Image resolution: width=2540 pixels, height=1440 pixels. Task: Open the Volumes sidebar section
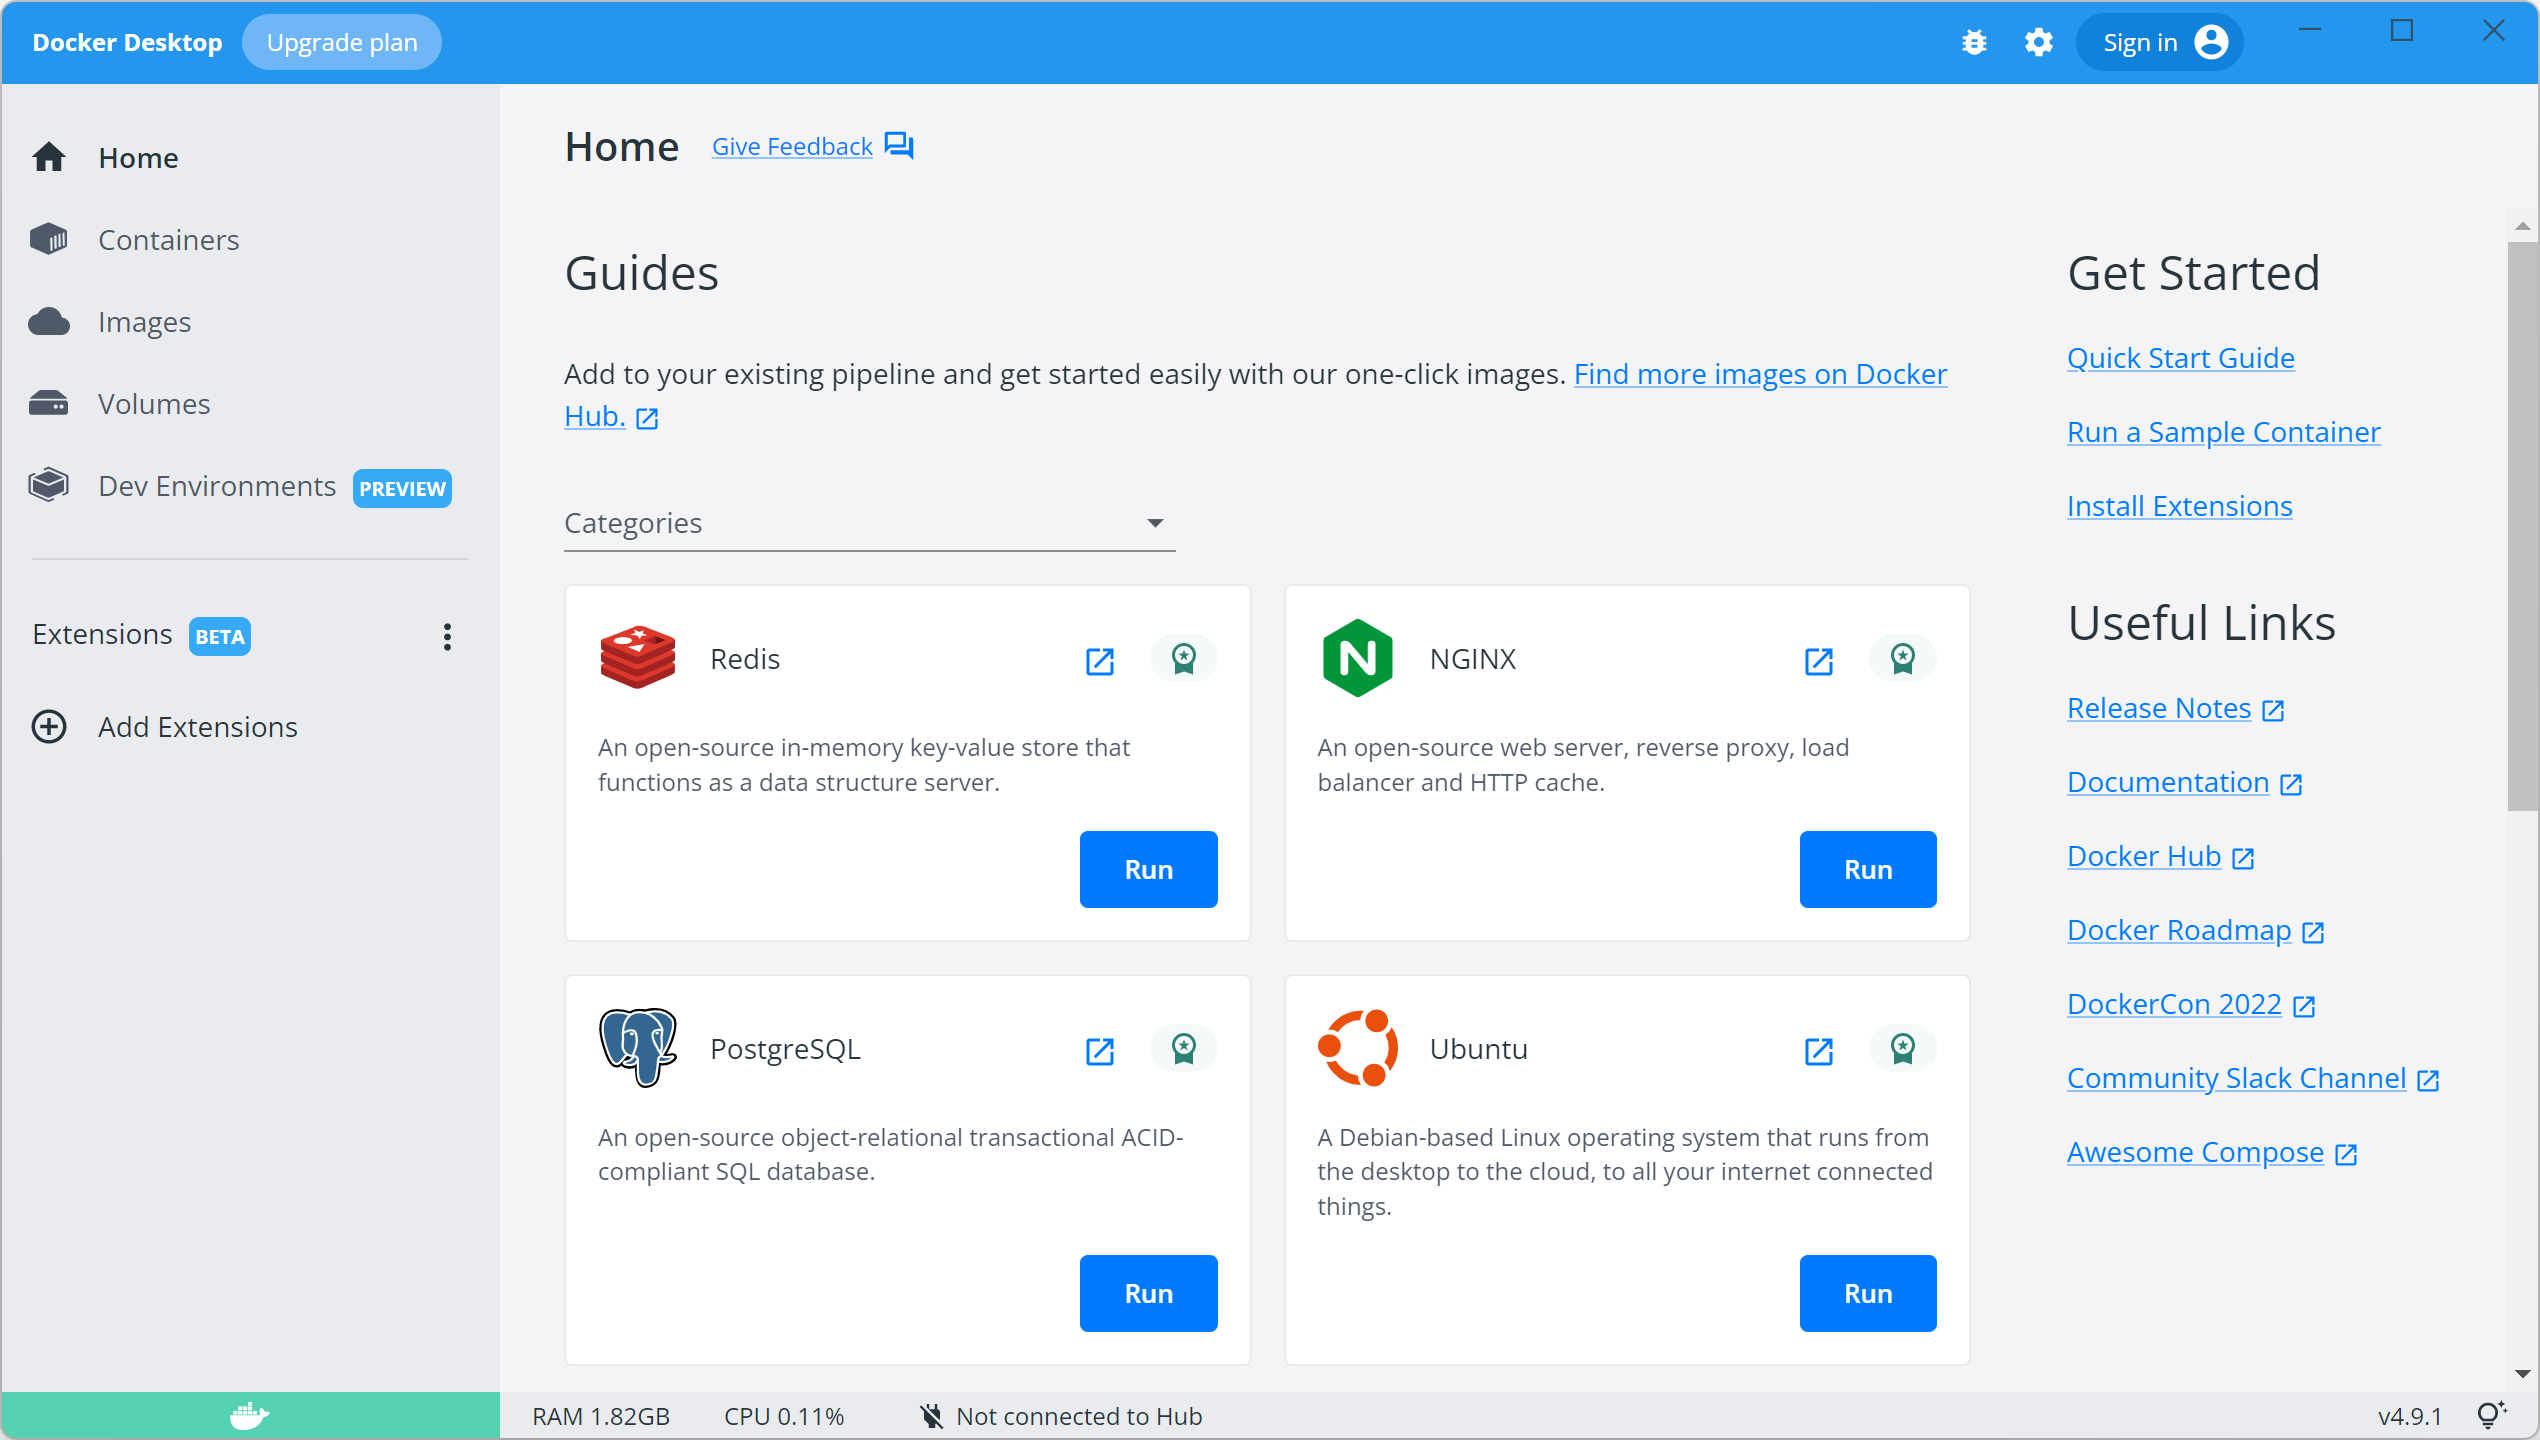[153, 404]
